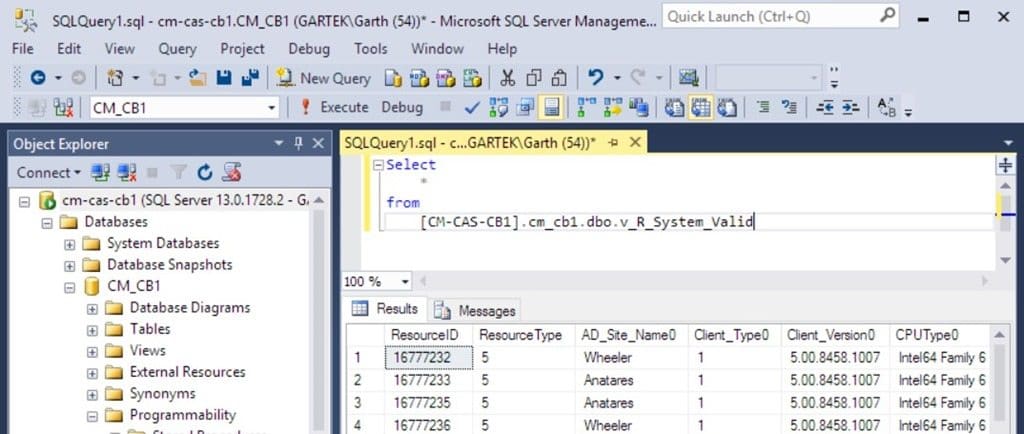Toggle Results to File mode
The height and width of the screenshot is (434, 1024).
727,108
